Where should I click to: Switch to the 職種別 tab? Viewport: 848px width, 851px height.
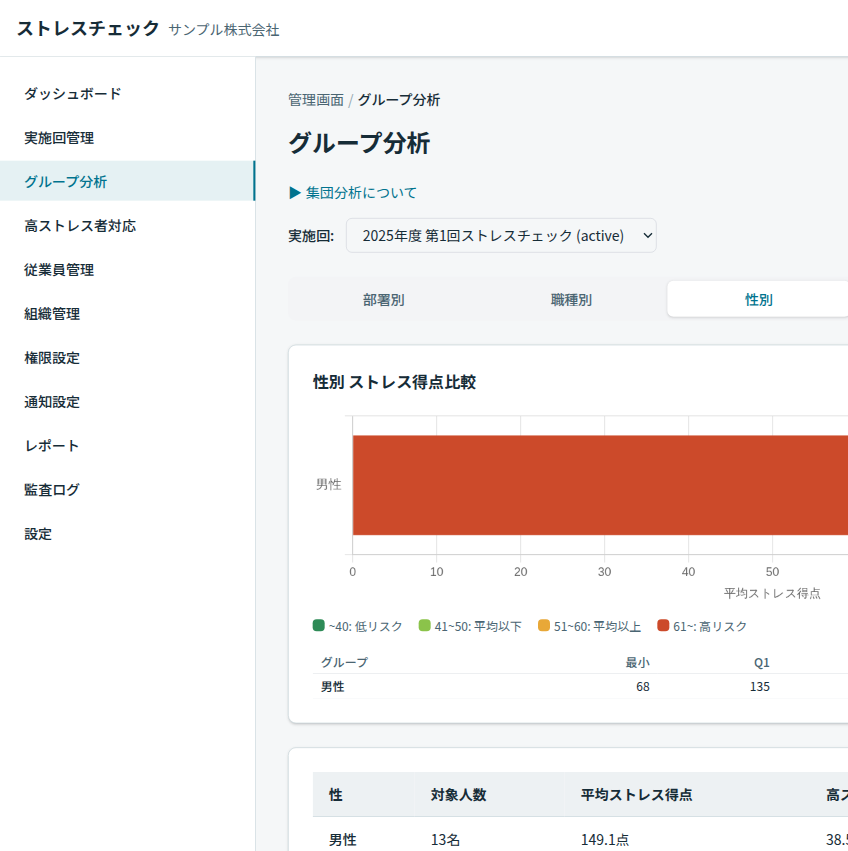click(571, 300)
